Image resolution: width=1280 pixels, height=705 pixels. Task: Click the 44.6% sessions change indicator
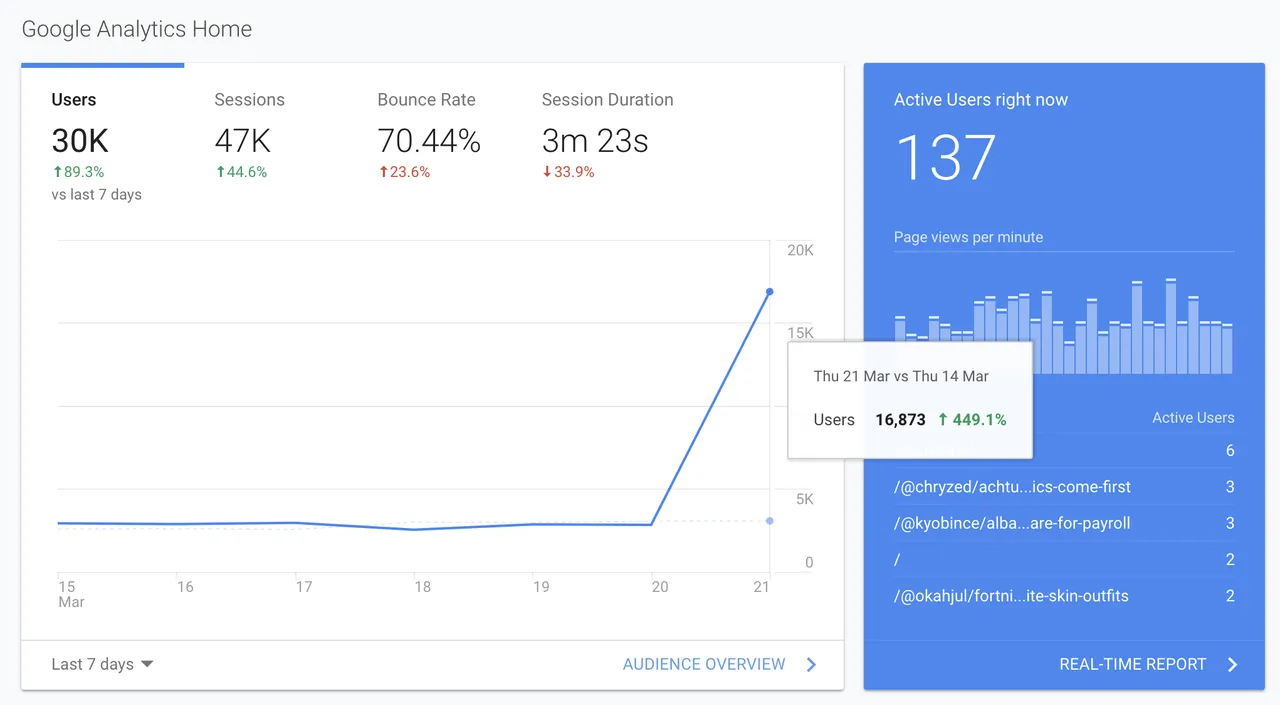(241, 172)
